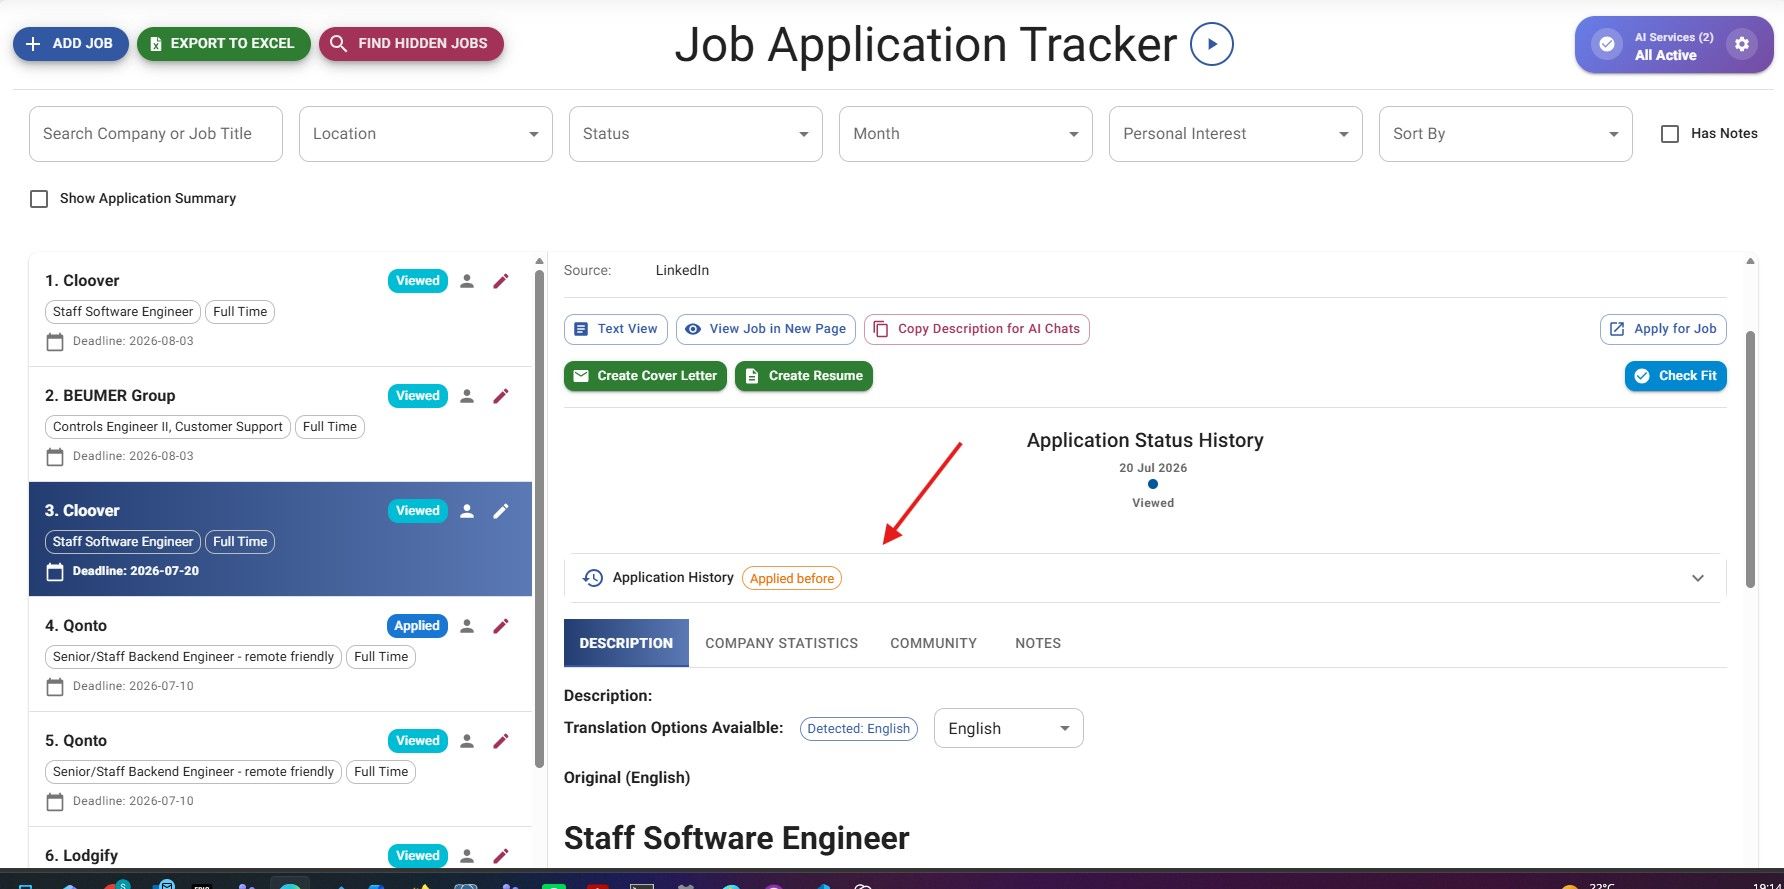Open the NOTES tab
The image size is (1784, 889).
[x=1038, y=643]
